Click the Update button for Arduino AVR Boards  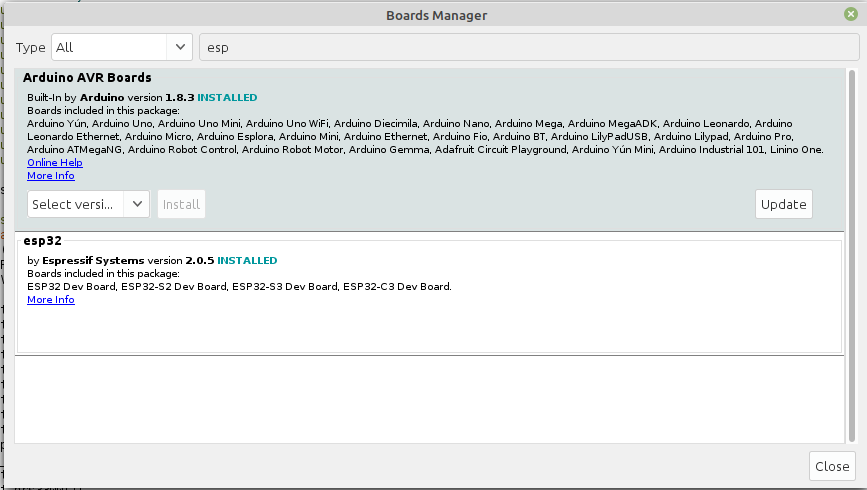784,204
